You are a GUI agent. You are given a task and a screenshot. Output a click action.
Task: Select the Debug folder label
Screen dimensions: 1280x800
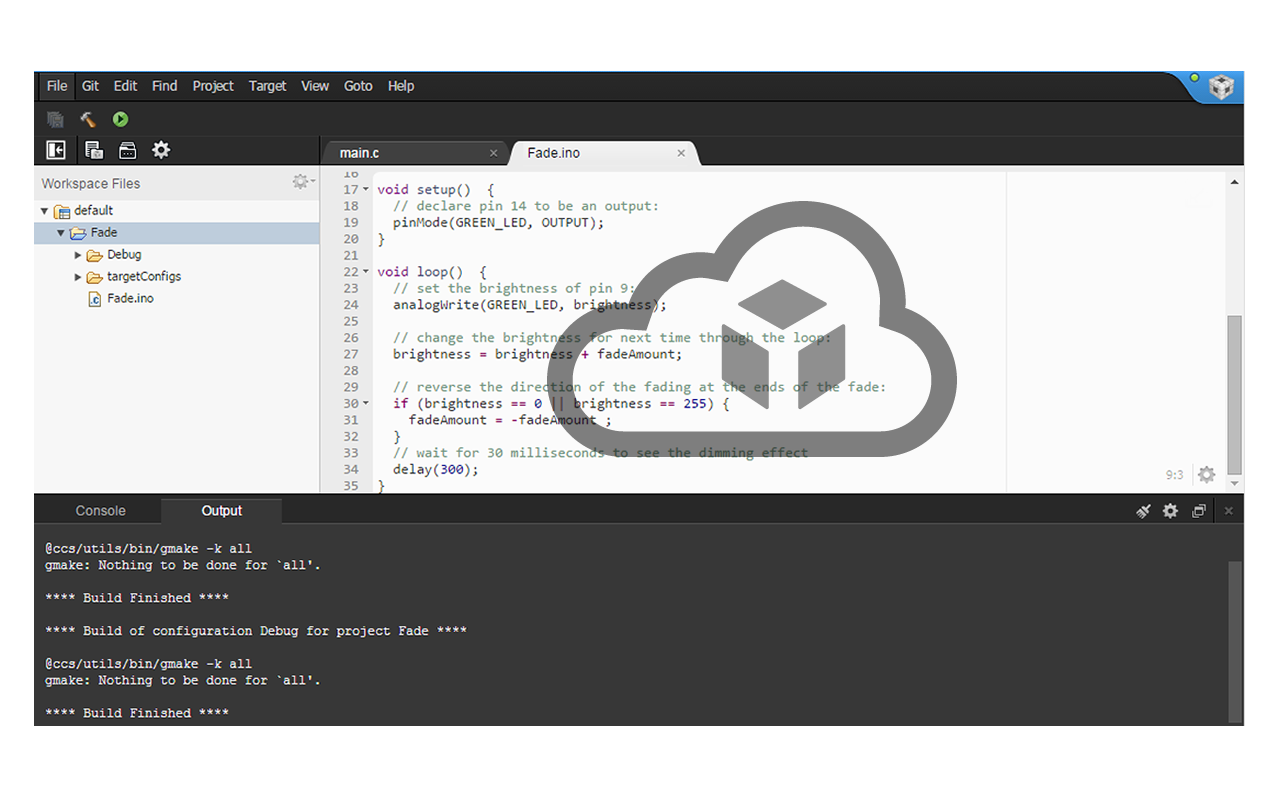[124, 255]
